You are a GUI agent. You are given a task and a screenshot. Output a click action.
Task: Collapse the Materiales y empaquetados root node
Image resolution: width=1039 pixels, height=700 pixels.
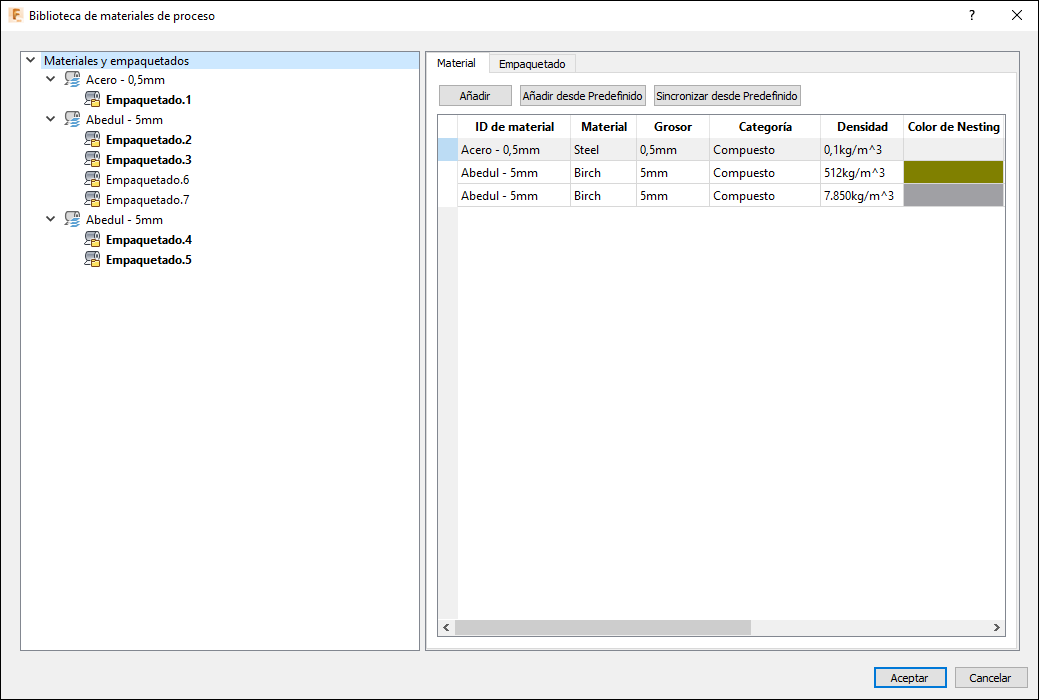30,60
